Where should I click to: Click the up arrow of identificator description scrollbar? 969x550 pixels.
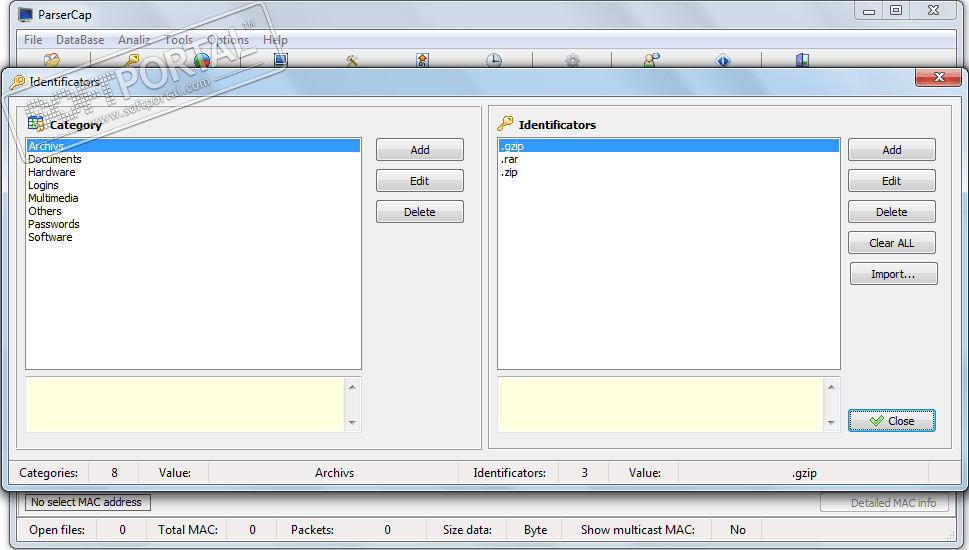tap(831, 387)
